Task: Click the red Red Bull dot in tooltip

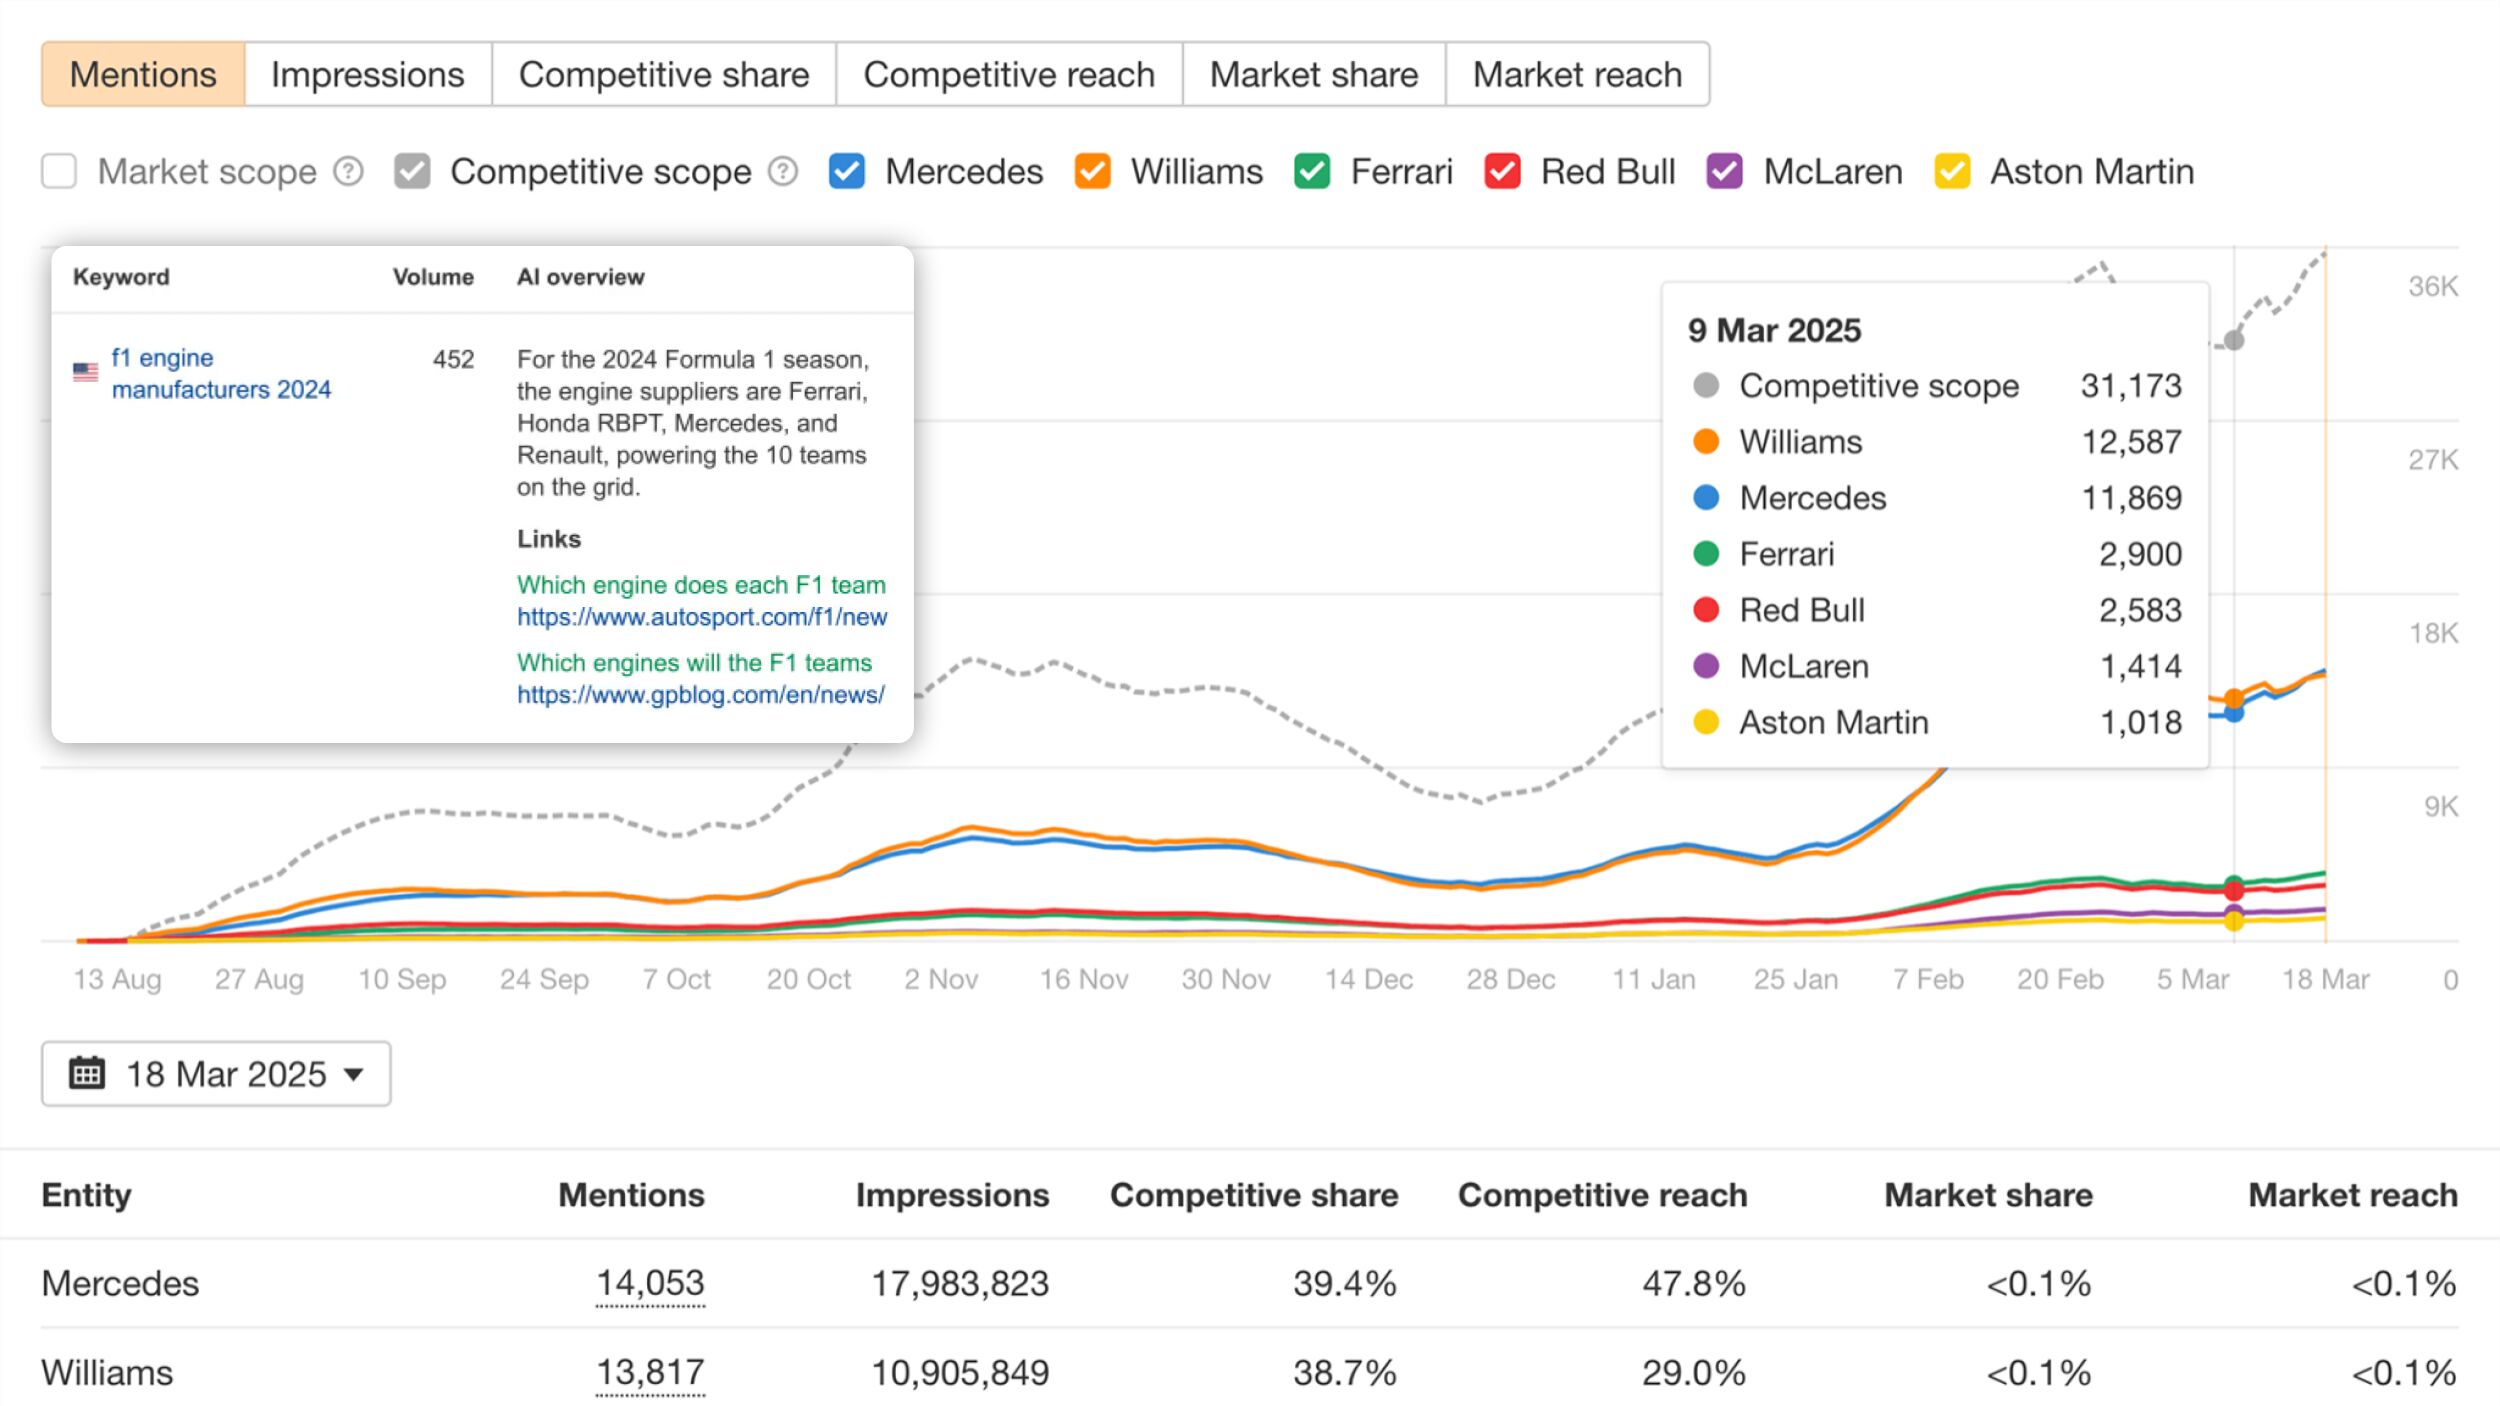Action: pyautogui.click(x=1704, y=610)
